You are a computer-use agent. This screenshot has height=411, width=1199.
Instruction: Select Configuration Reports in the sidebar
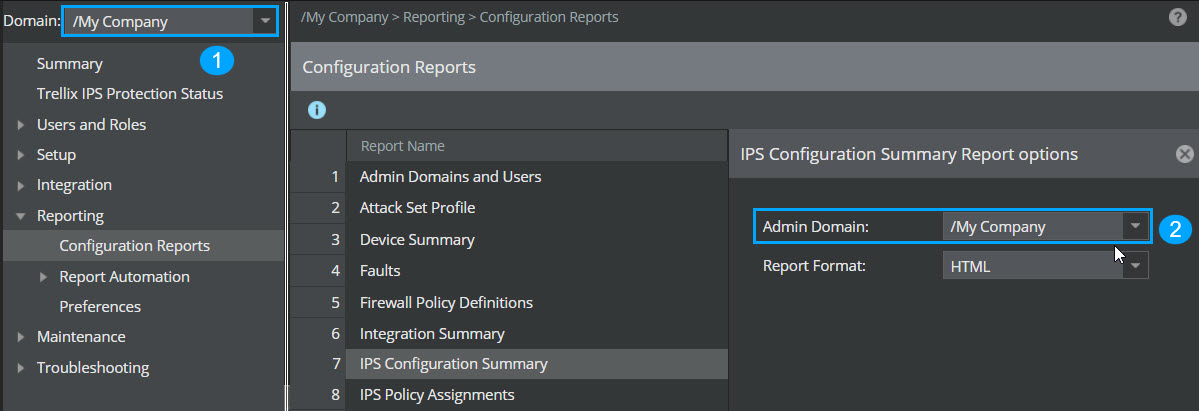(143, 246)
